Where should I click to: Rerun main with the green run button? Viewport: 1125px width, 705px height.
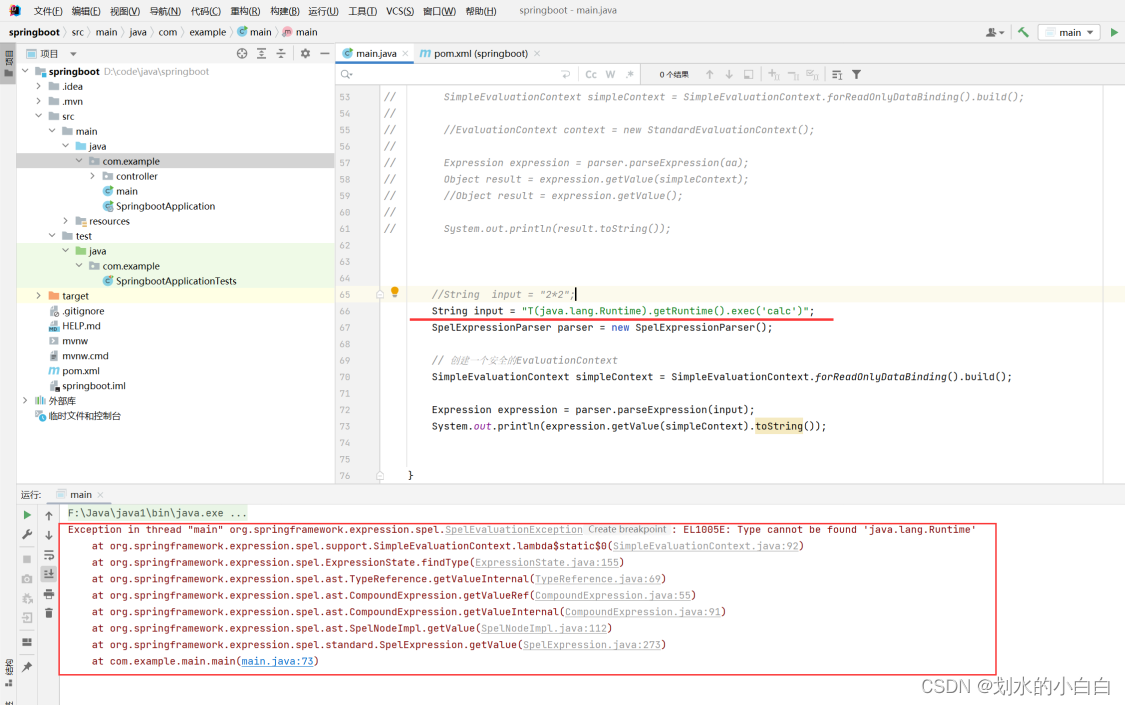pyautogui.click(x=27, y=515)
